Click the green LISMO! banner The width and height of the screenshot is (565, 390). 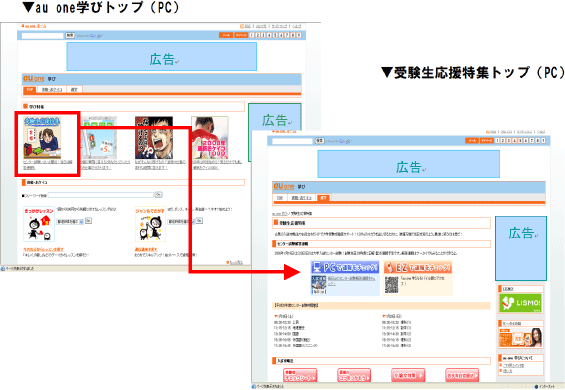[520, 303]
